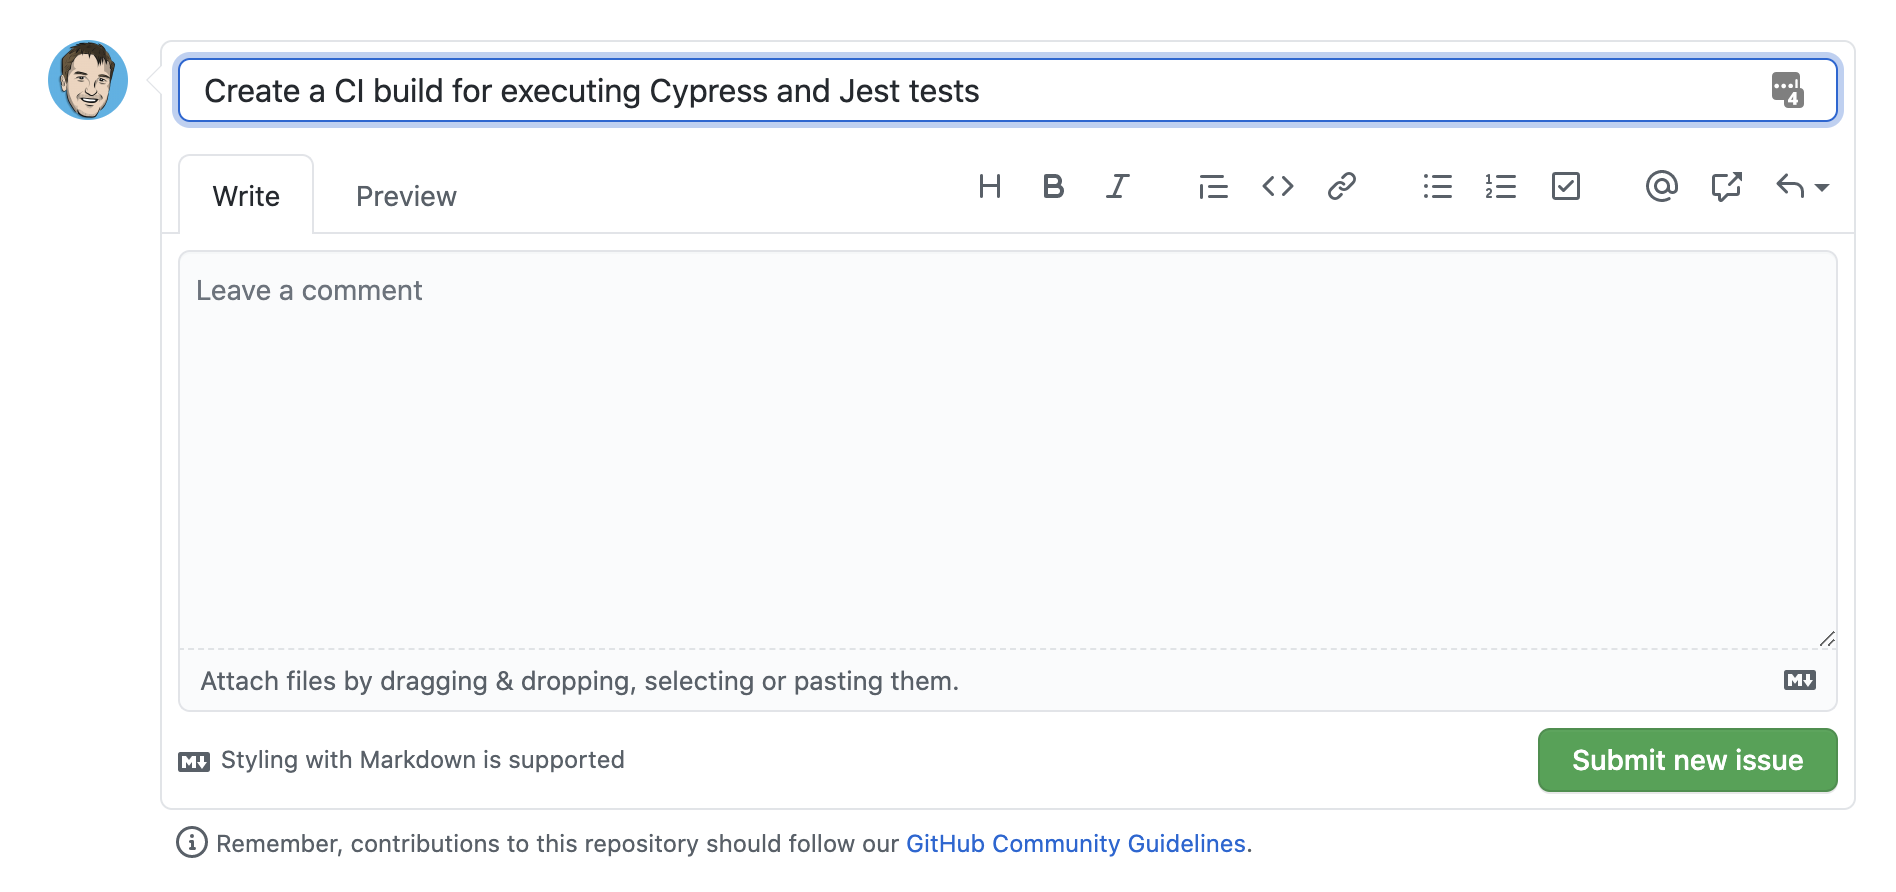
Task: Switch to the Write tab
Action: [246, 196]
